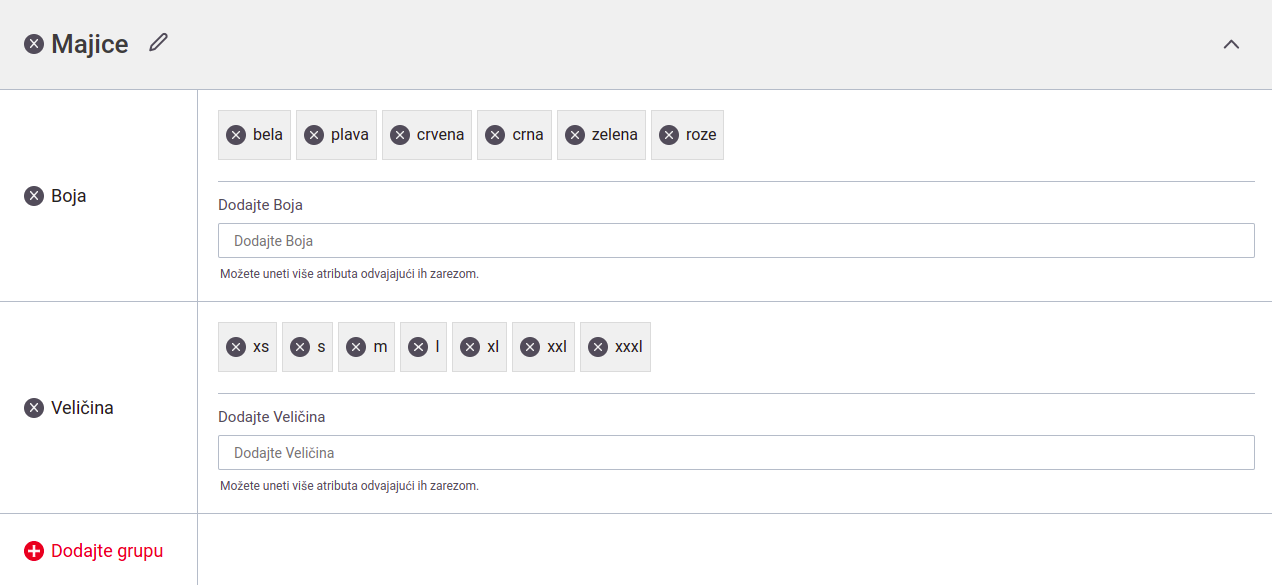Click the red plus Dodajte grupu icon
Screen dimensions: 1272x585
point(34,551)
